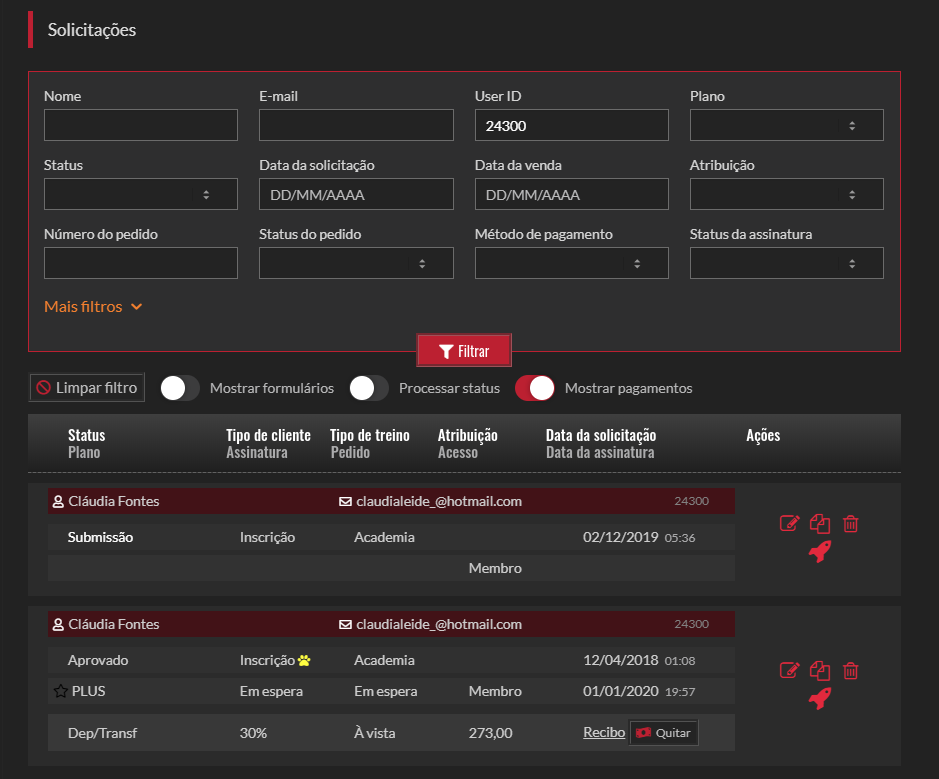Click Limpar filtro button
Image resolution: width=939 pixels, height=779 pixels.
point(87,388)
